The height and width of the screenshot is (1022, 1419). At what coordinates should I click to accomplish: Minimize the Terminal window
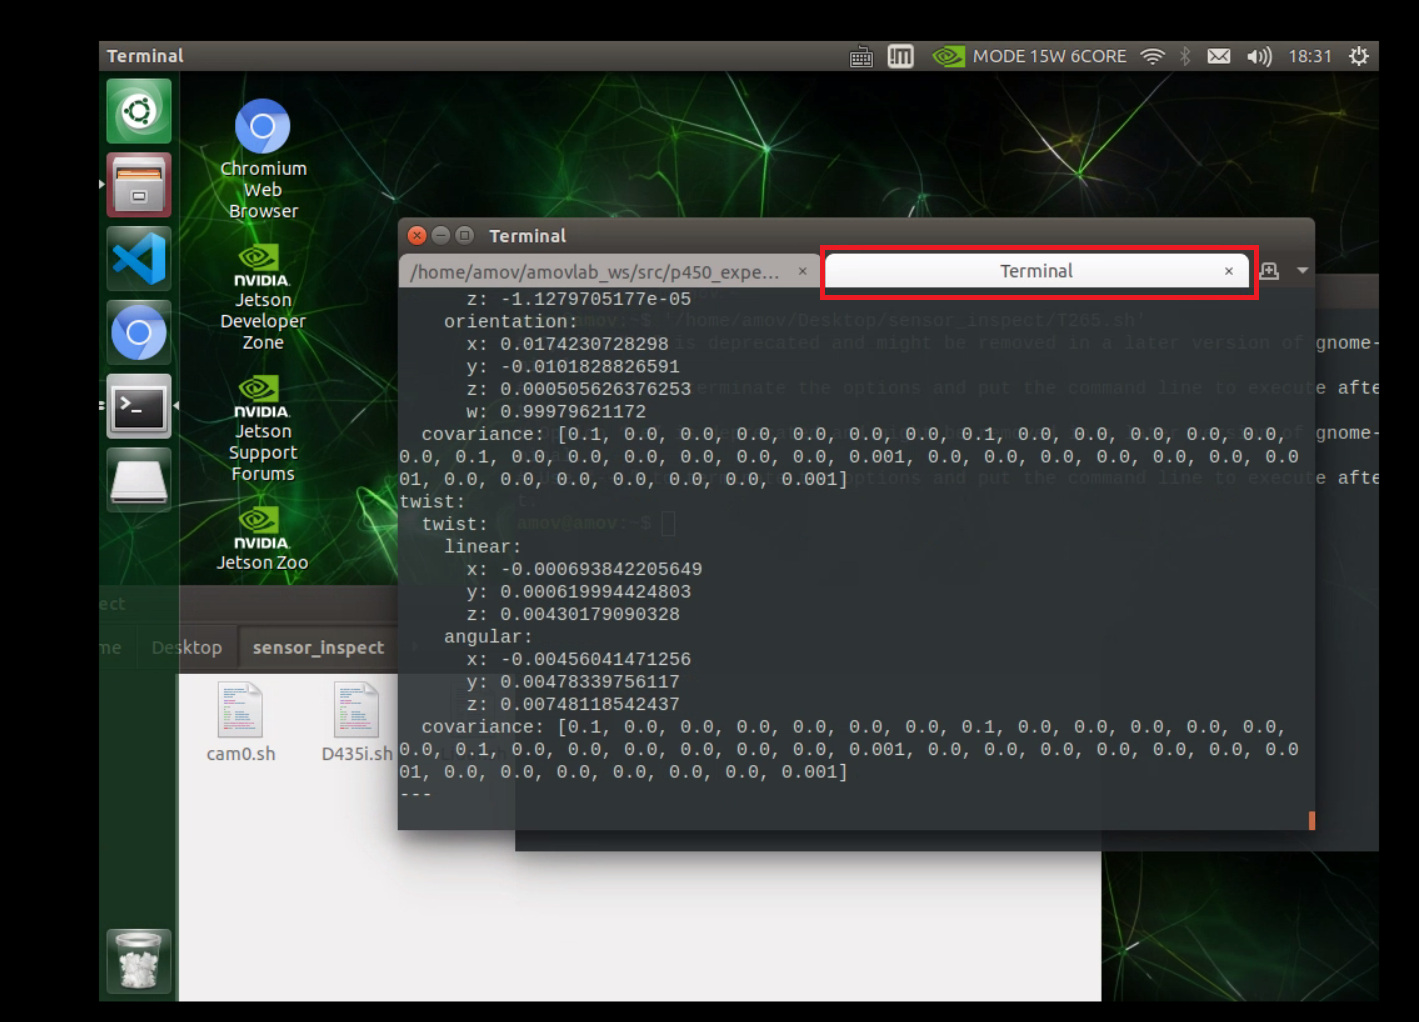(441, 236)
